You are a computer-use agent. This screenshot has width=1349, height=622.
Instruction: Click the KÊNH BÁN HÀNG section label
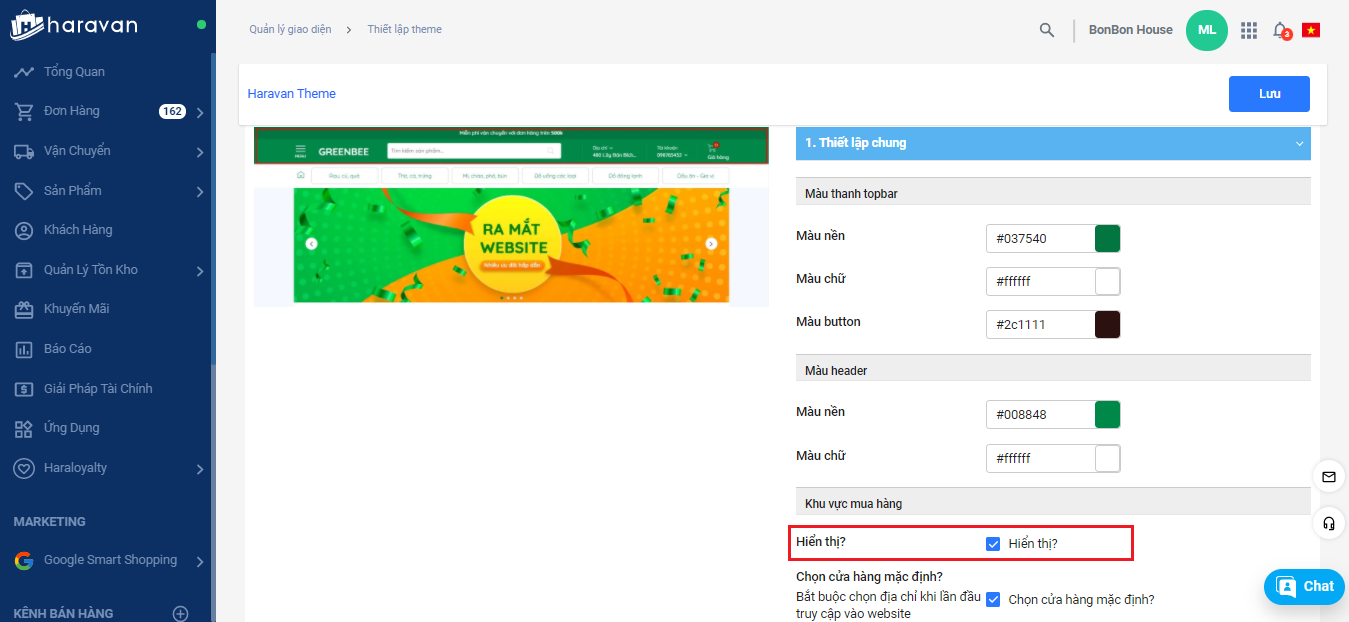coord(63,614)
